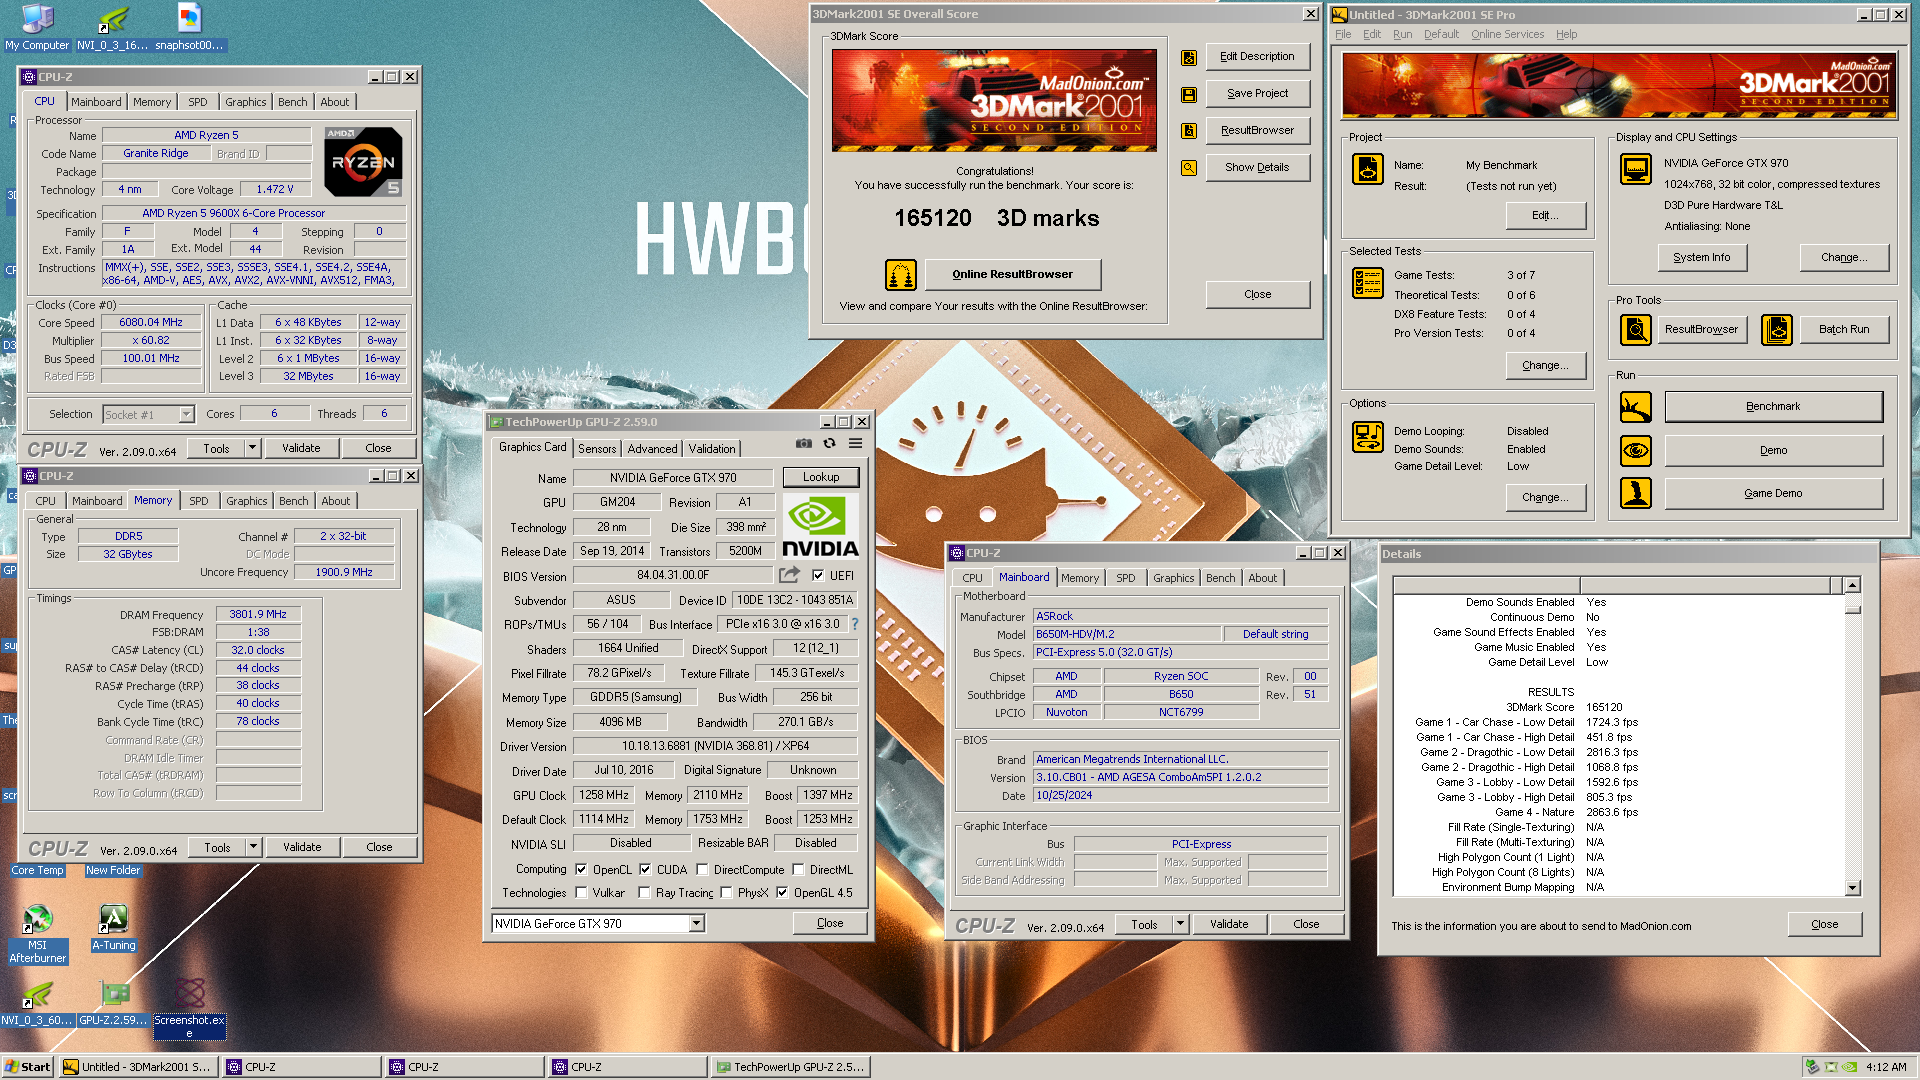
Task: Toggle PhysX checkbox in GPU-Z
Action: pyautogui.click(x=726, y=893)
